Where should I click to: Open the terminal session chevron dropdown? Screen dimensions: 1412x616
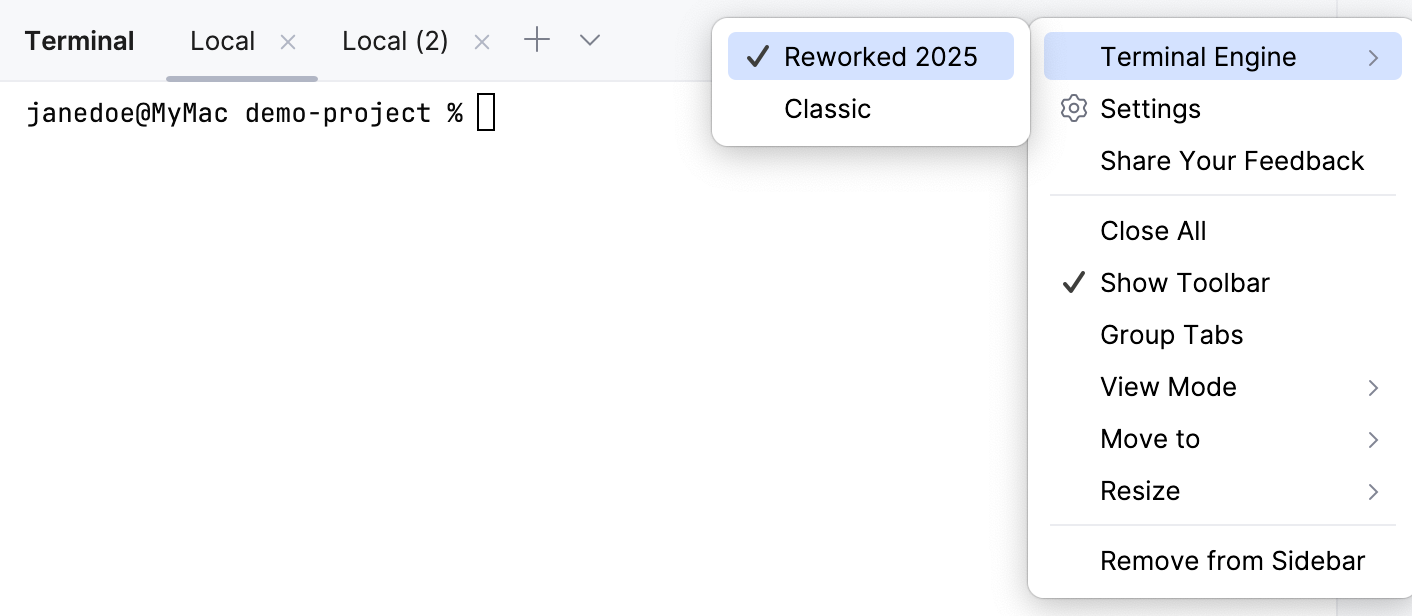pos(589,41)
